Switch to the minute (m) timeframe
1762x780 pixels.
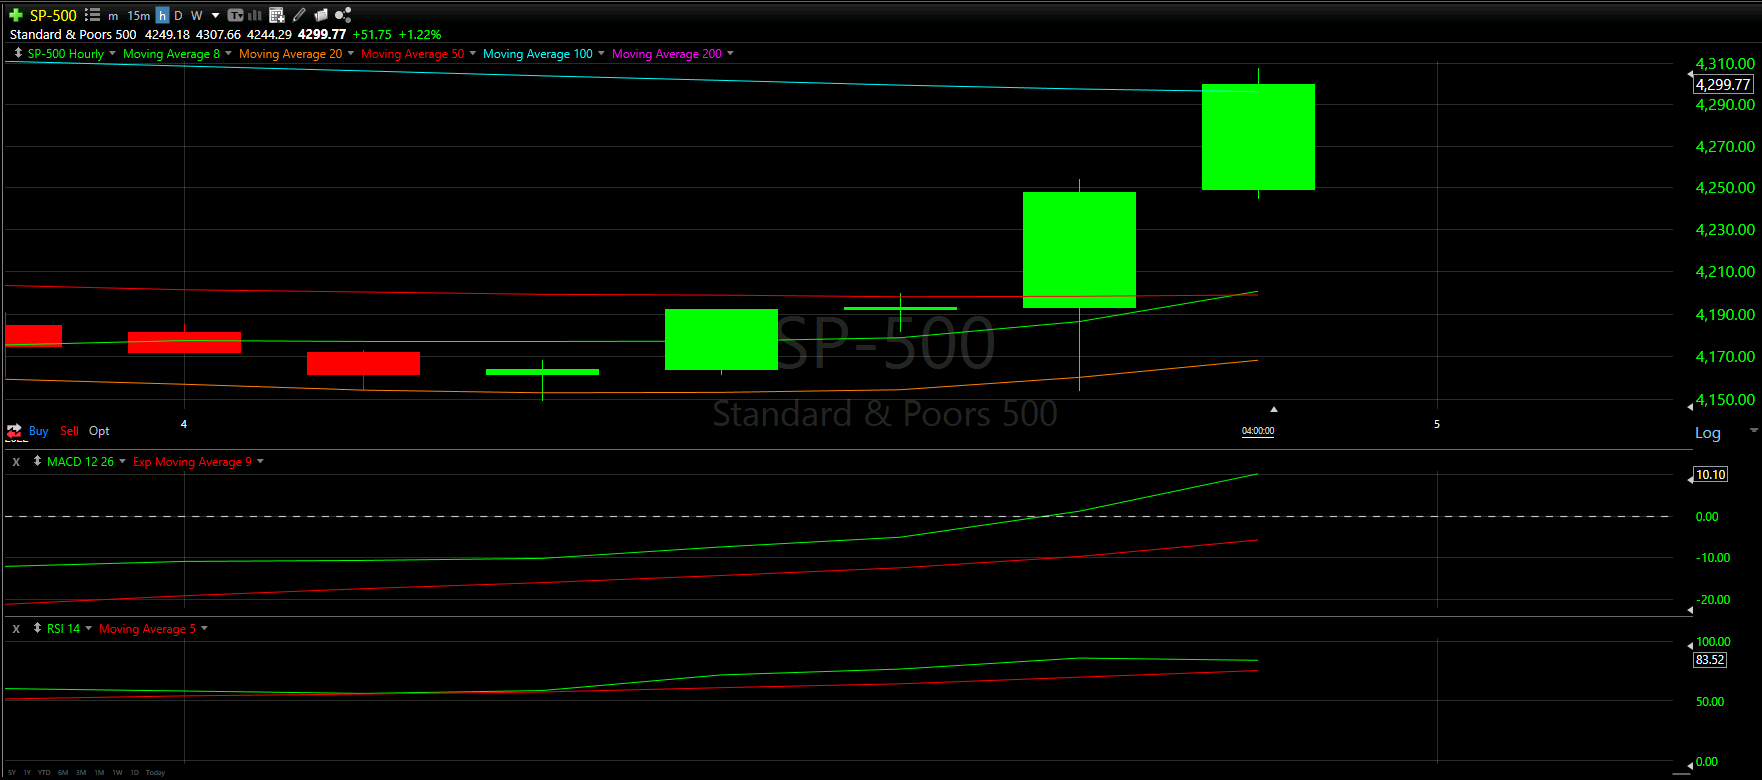point(113,16)
